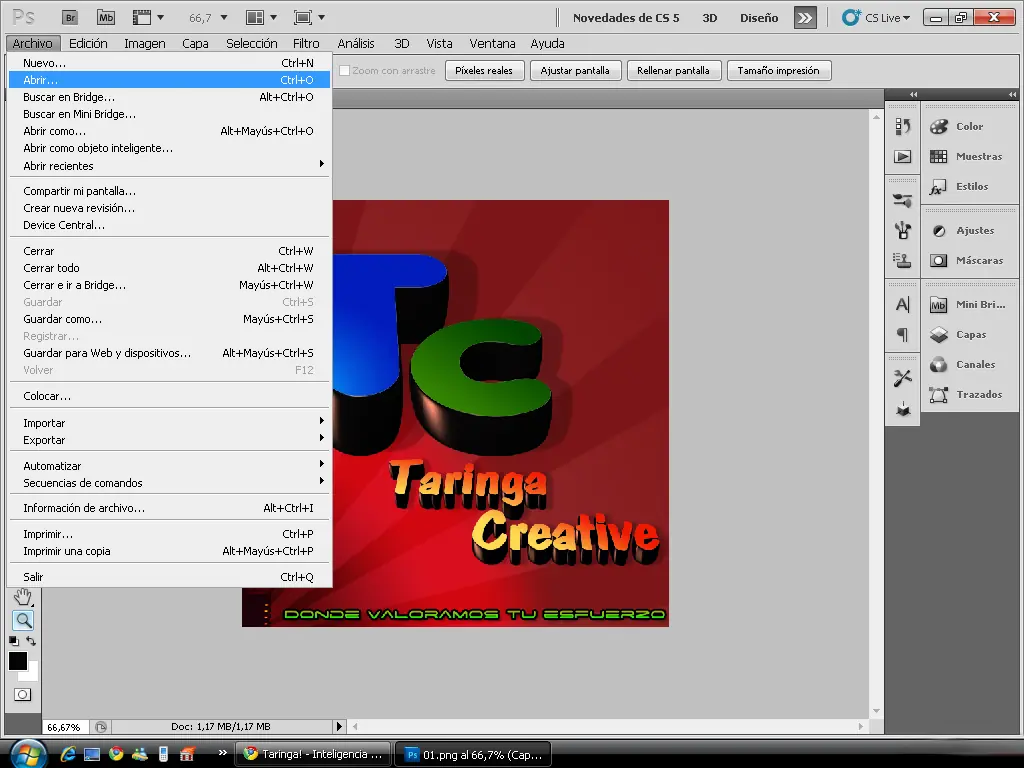The height and width of the screenshot is (768, 1024).
Task: Open the Ajustes panel icon
Action: [938, 231]
